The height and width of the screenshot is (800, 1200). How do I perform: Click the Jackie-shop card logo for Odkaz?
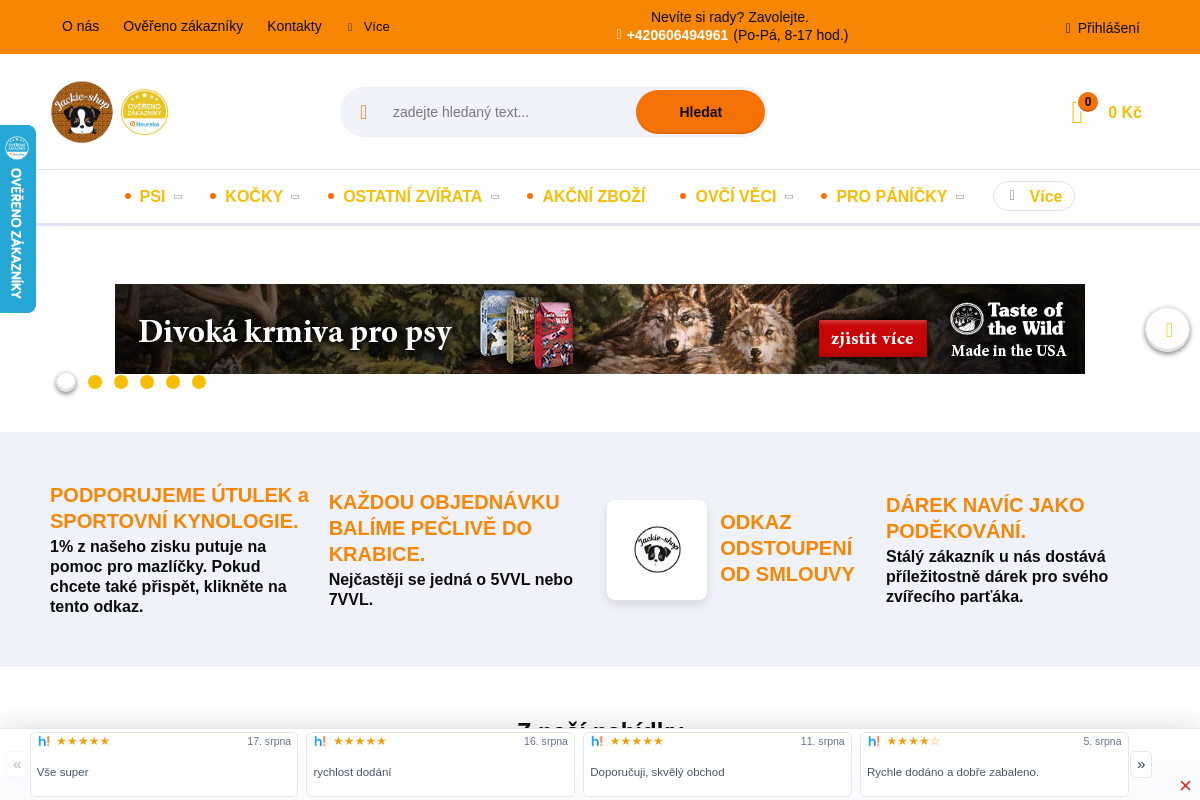pyautogui.click(x=657, y=550)
